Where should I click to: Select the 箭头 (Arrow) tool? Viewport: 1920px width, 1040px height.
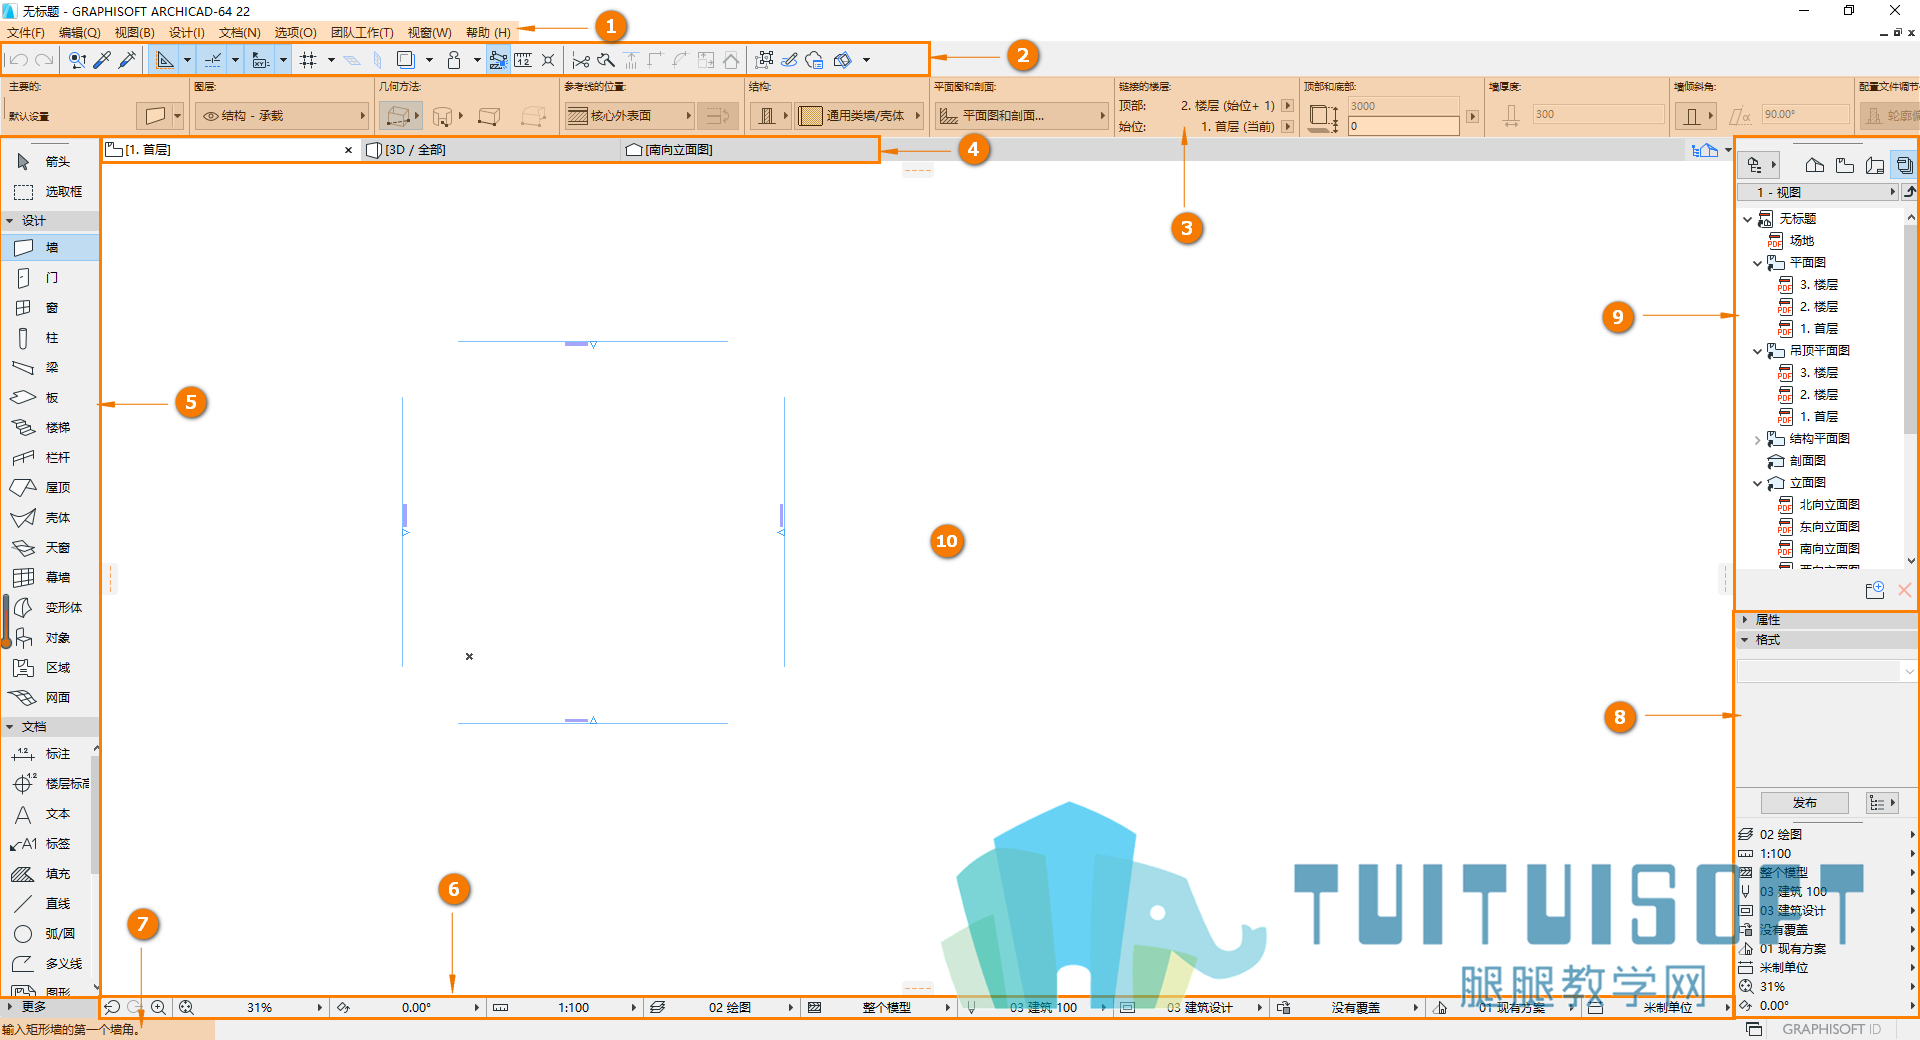pos(50,161)
